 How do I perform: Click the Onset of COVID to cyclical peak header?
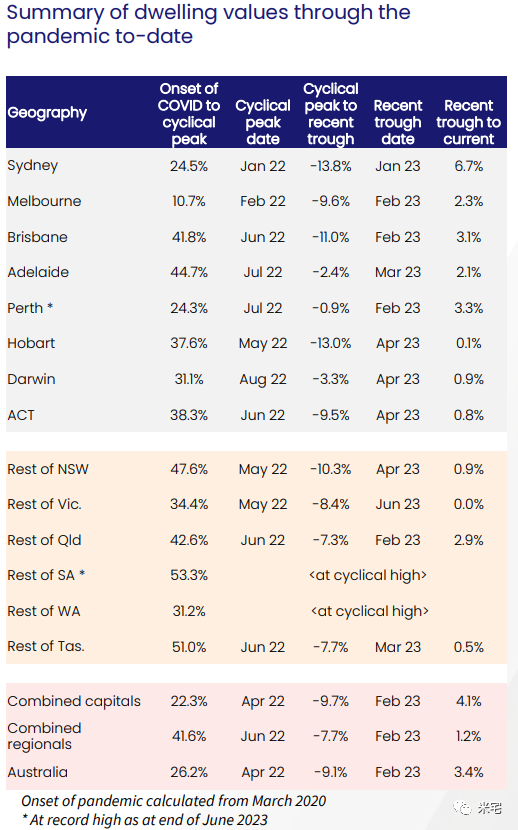[x=189, y=114]
